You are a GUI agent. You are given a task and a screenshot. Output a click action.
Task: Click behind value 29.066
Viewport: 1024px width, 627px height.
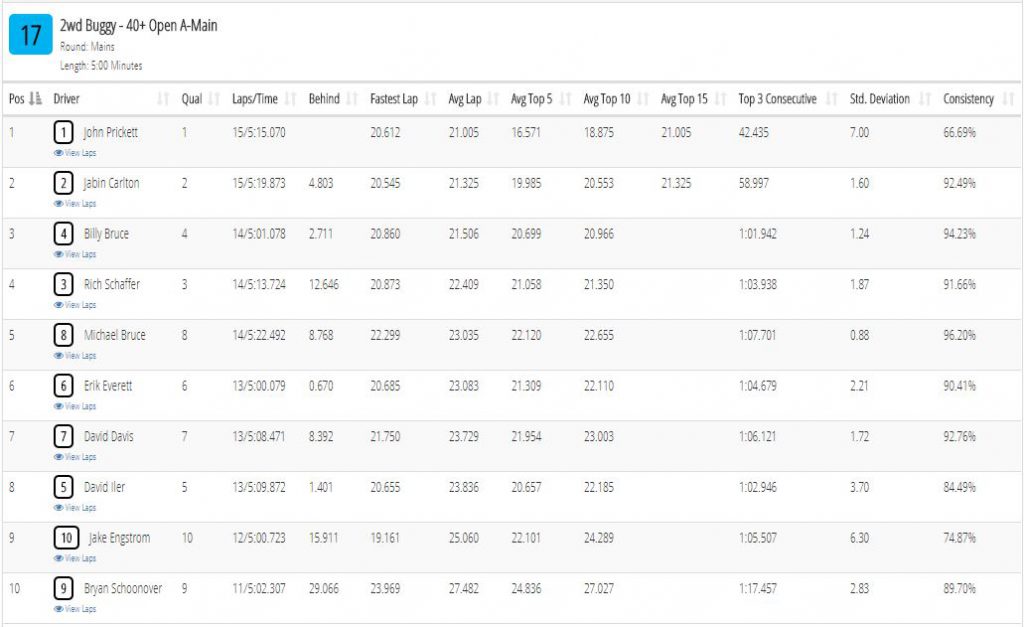(x=324, y=589)
